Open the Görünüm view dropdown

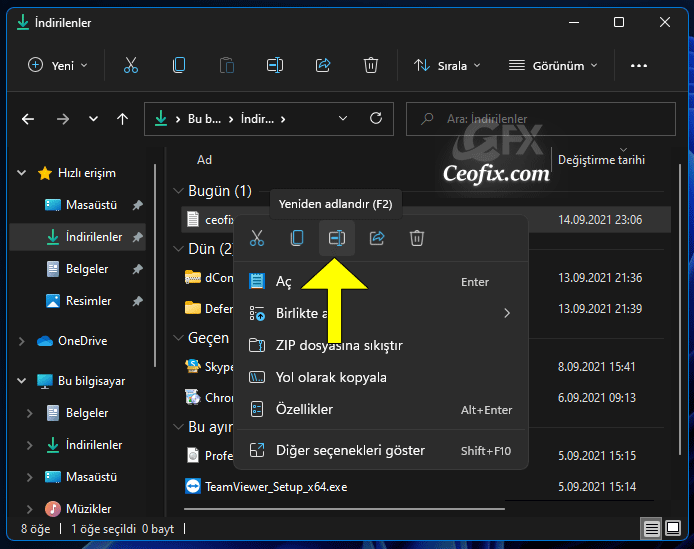click(x=553, y=66)
